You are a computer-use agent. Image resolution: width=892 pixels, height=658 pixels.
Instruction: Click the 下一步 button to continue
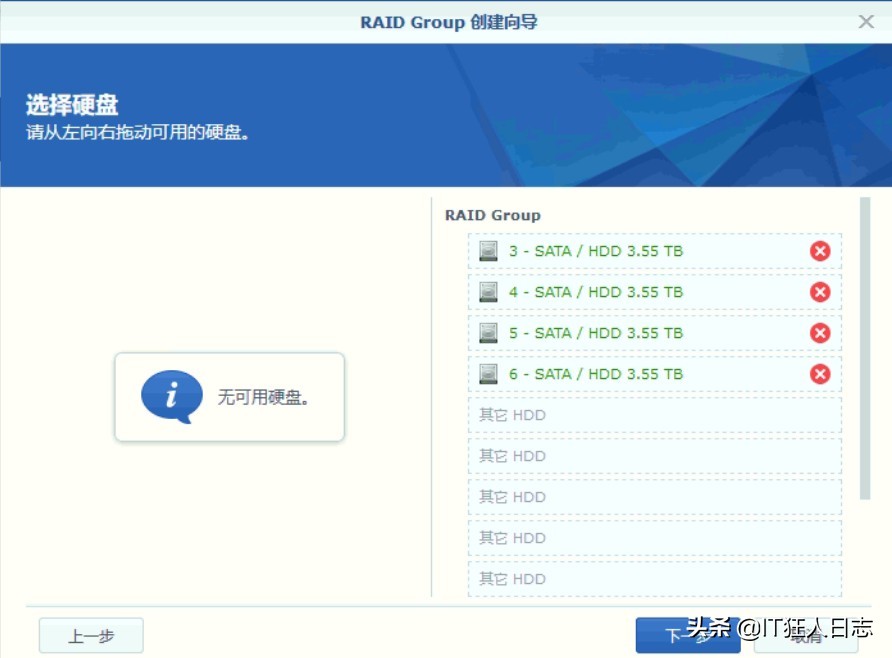click(x=688, y=634)
